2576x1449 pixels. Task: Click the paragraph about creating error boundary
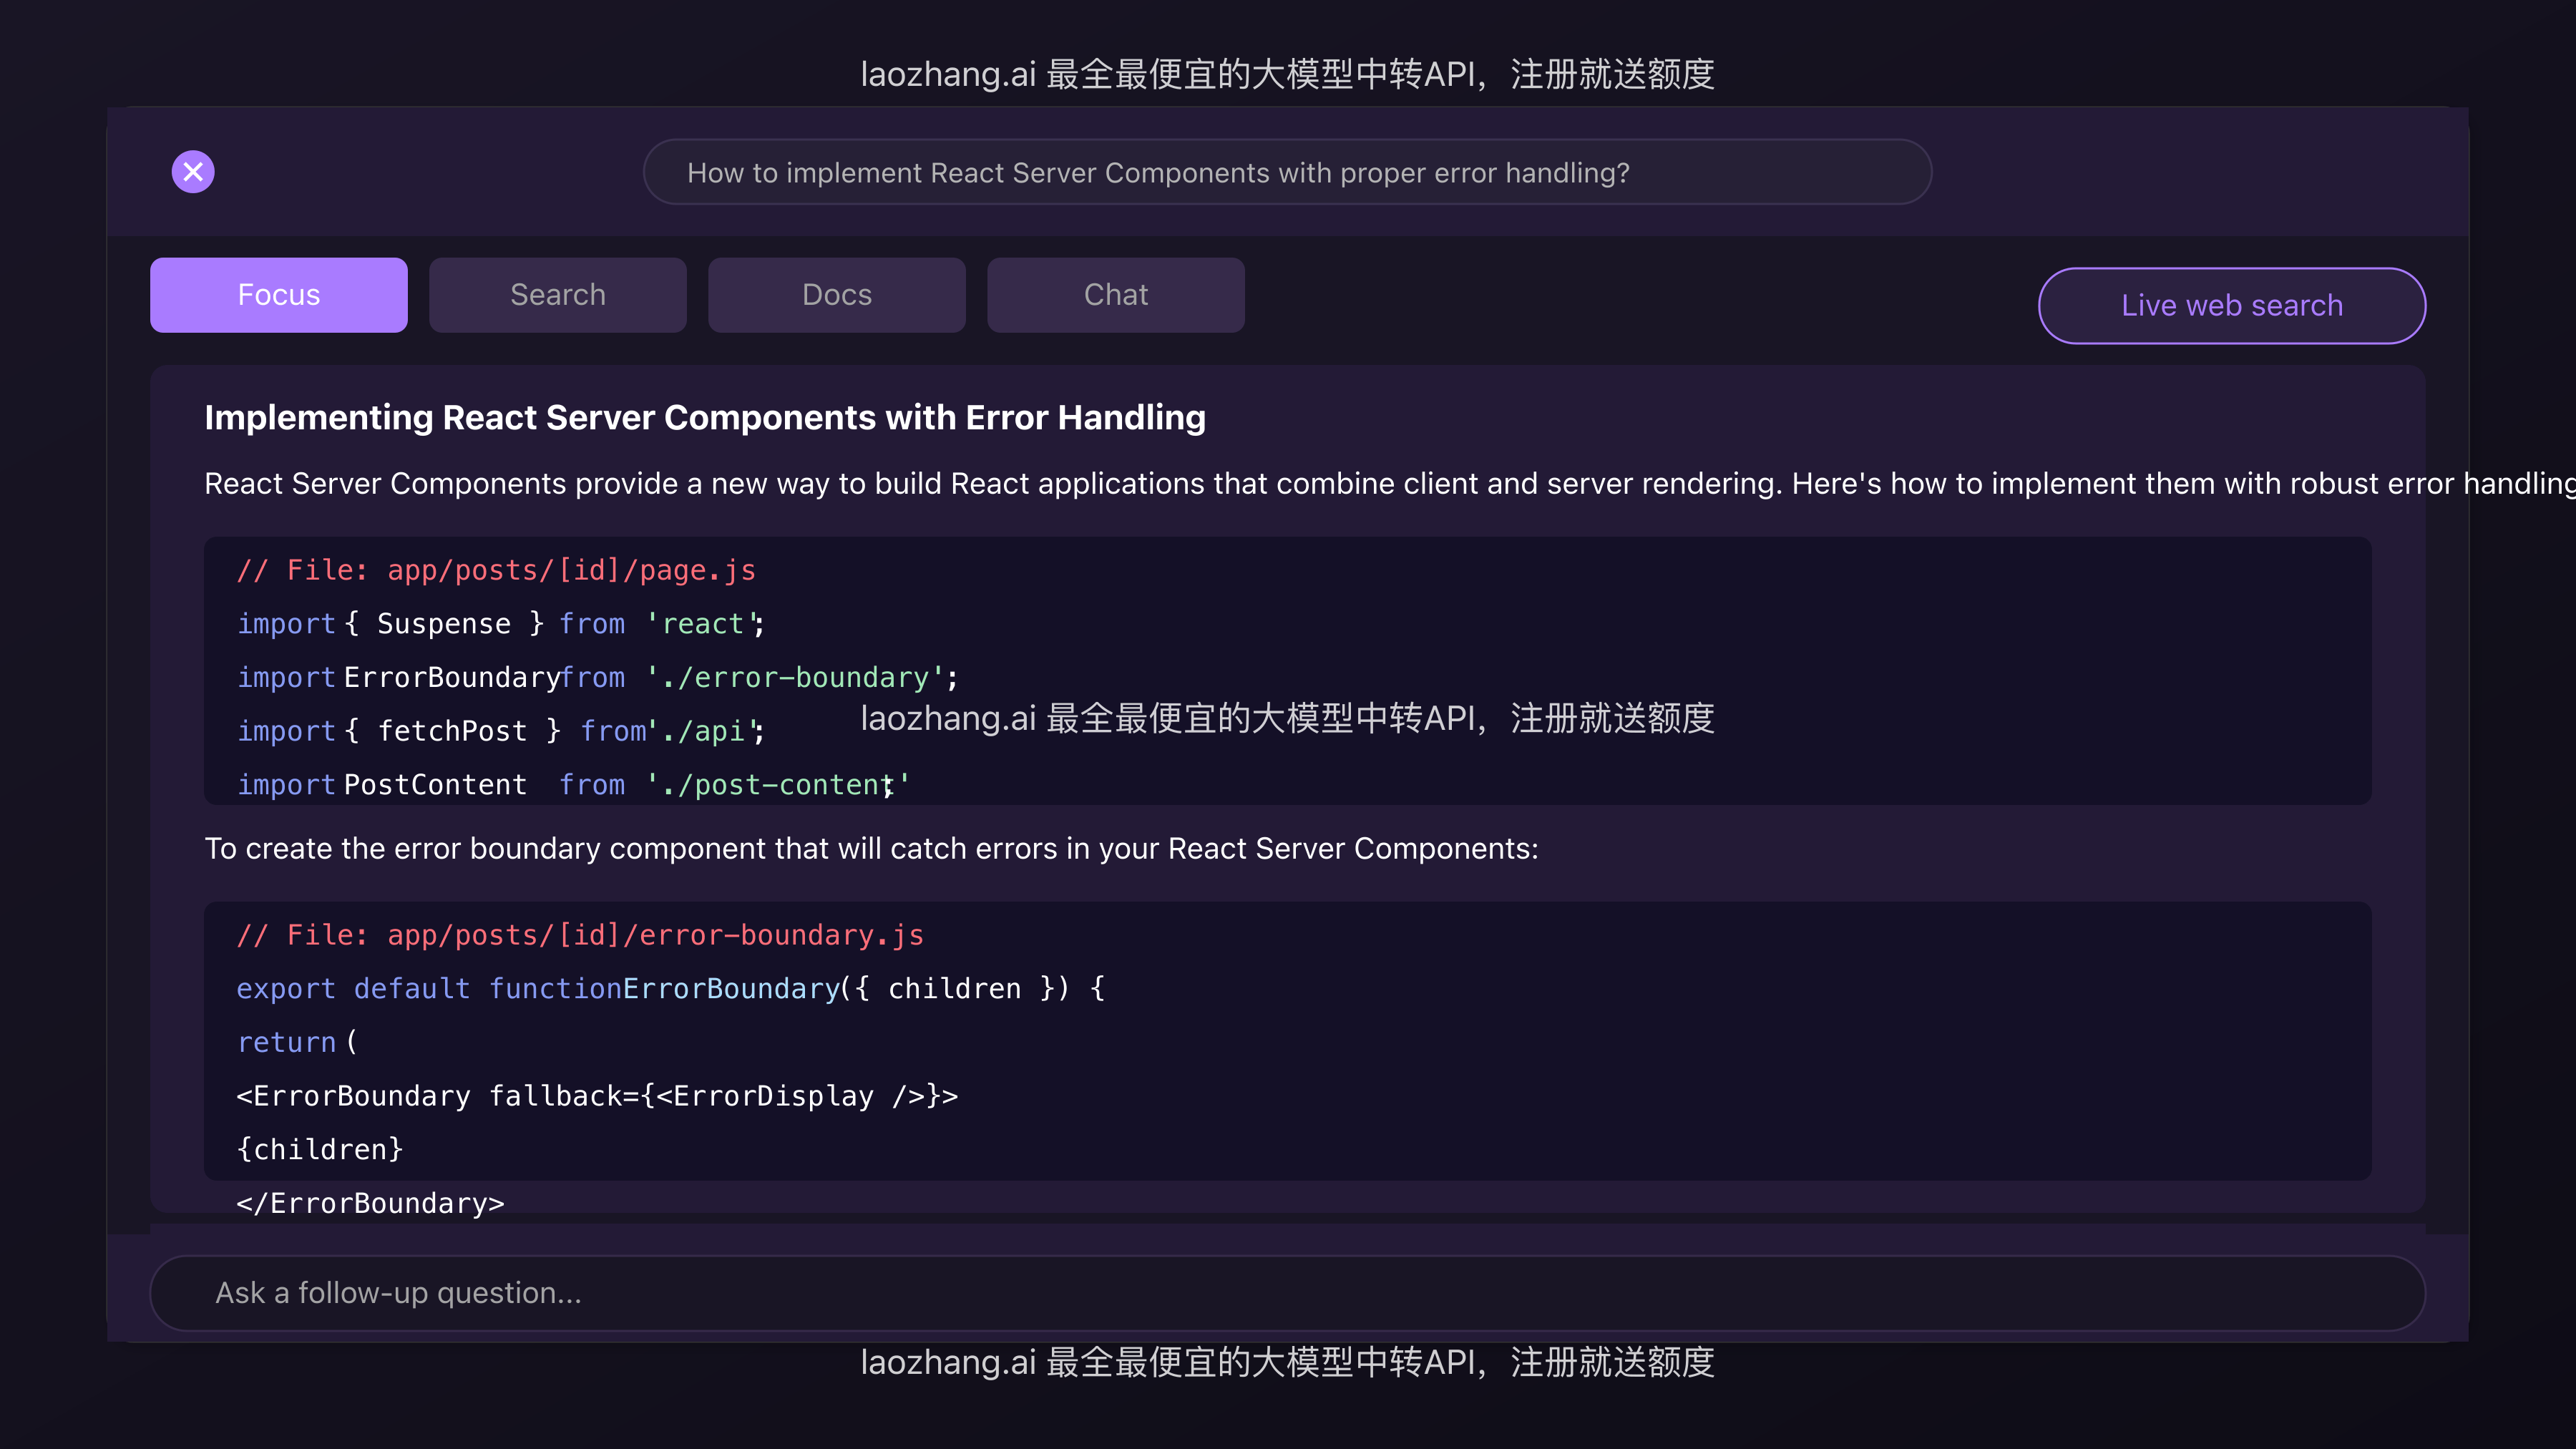(x=871, y=849)
